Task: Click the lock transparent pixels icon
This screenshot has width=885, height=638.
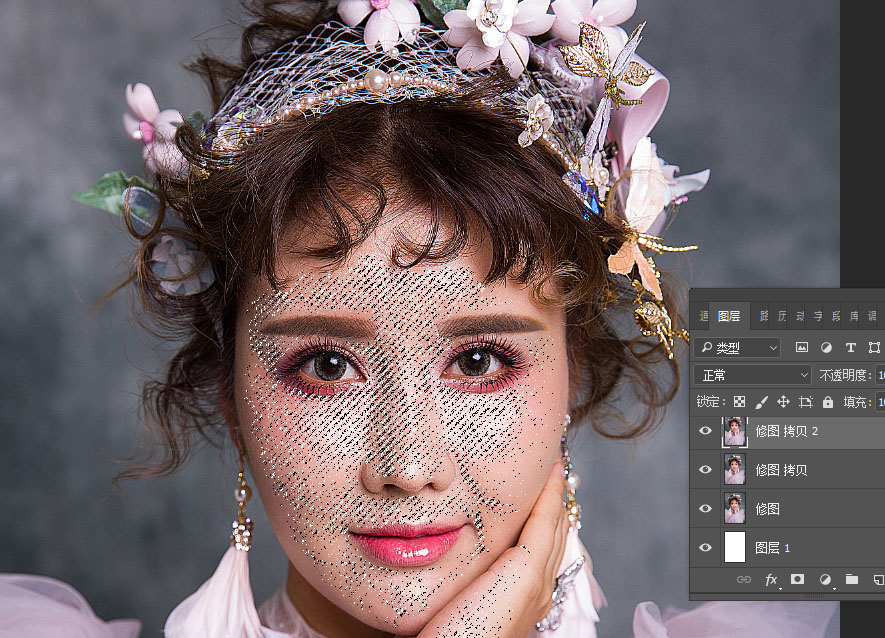Action: click(739, 402)
